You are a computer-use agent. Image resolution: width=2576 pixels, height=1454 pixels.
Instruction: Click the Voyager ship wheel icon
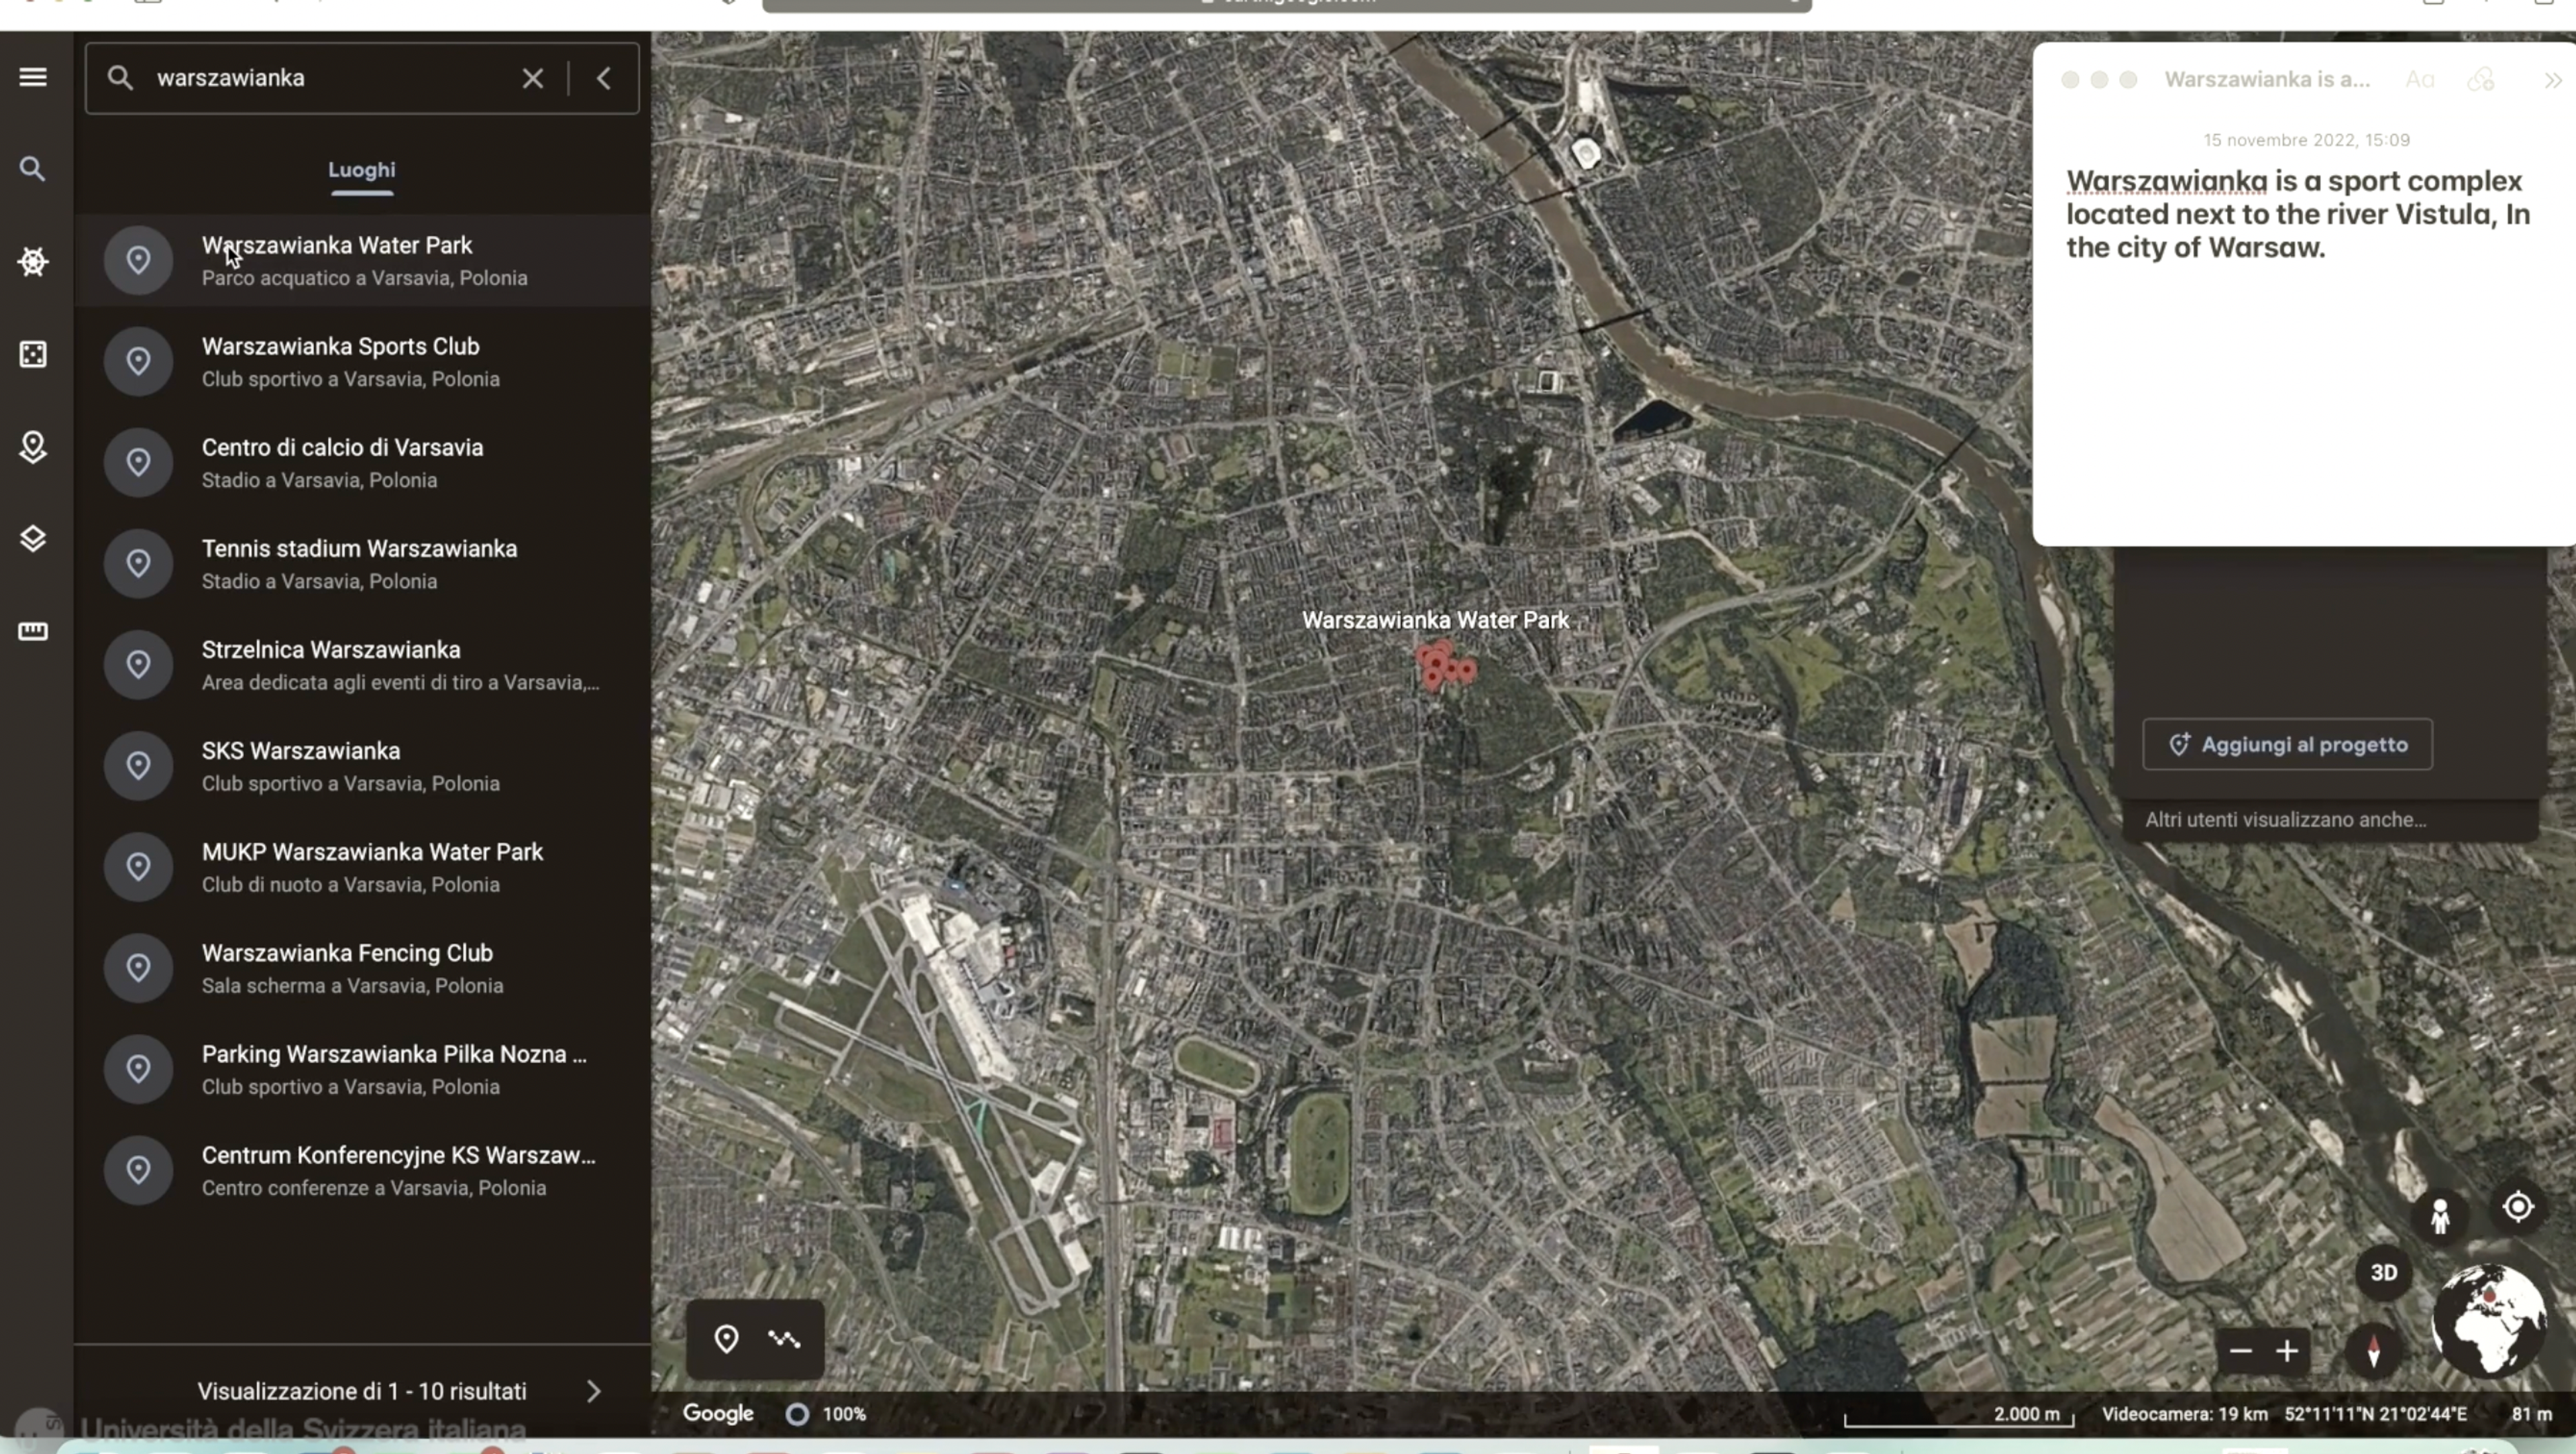coord(33,262)
